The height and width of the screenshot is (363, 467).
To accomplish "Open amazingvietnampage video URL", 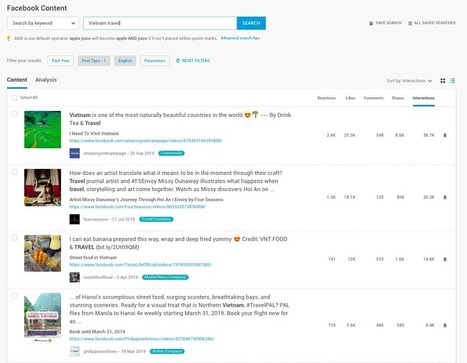I will 146,141.
